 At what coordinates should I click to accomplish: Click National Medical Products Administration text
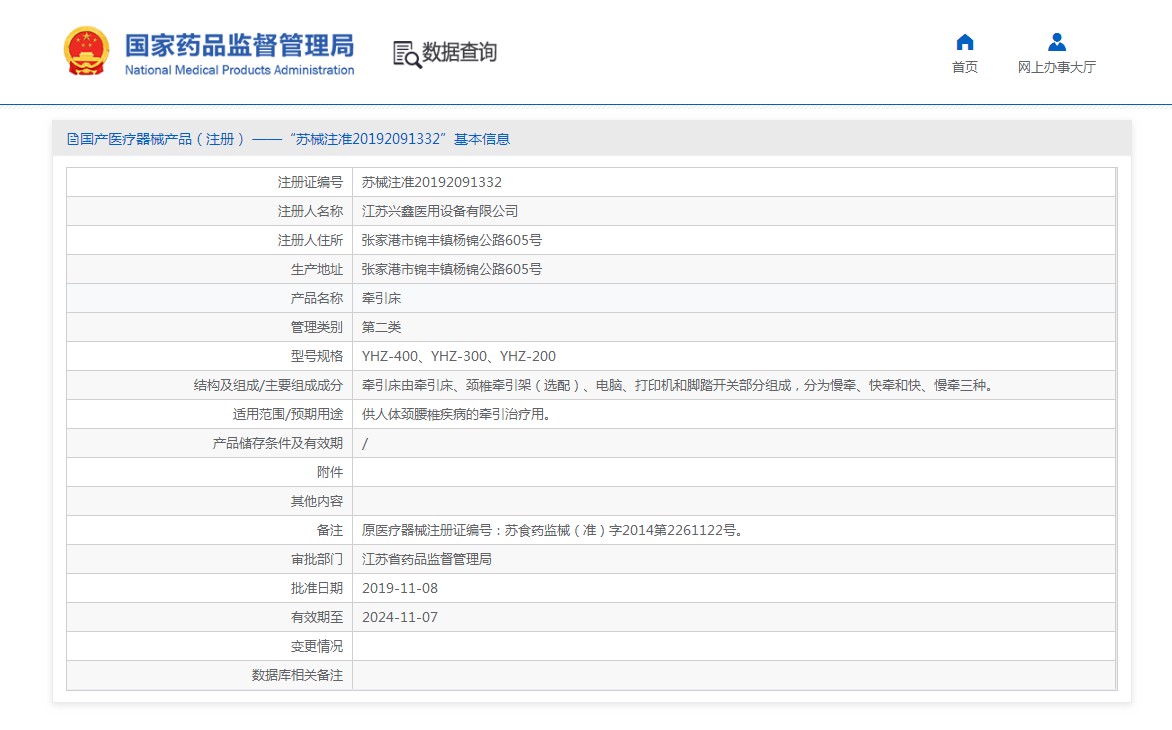pos(239,70)
